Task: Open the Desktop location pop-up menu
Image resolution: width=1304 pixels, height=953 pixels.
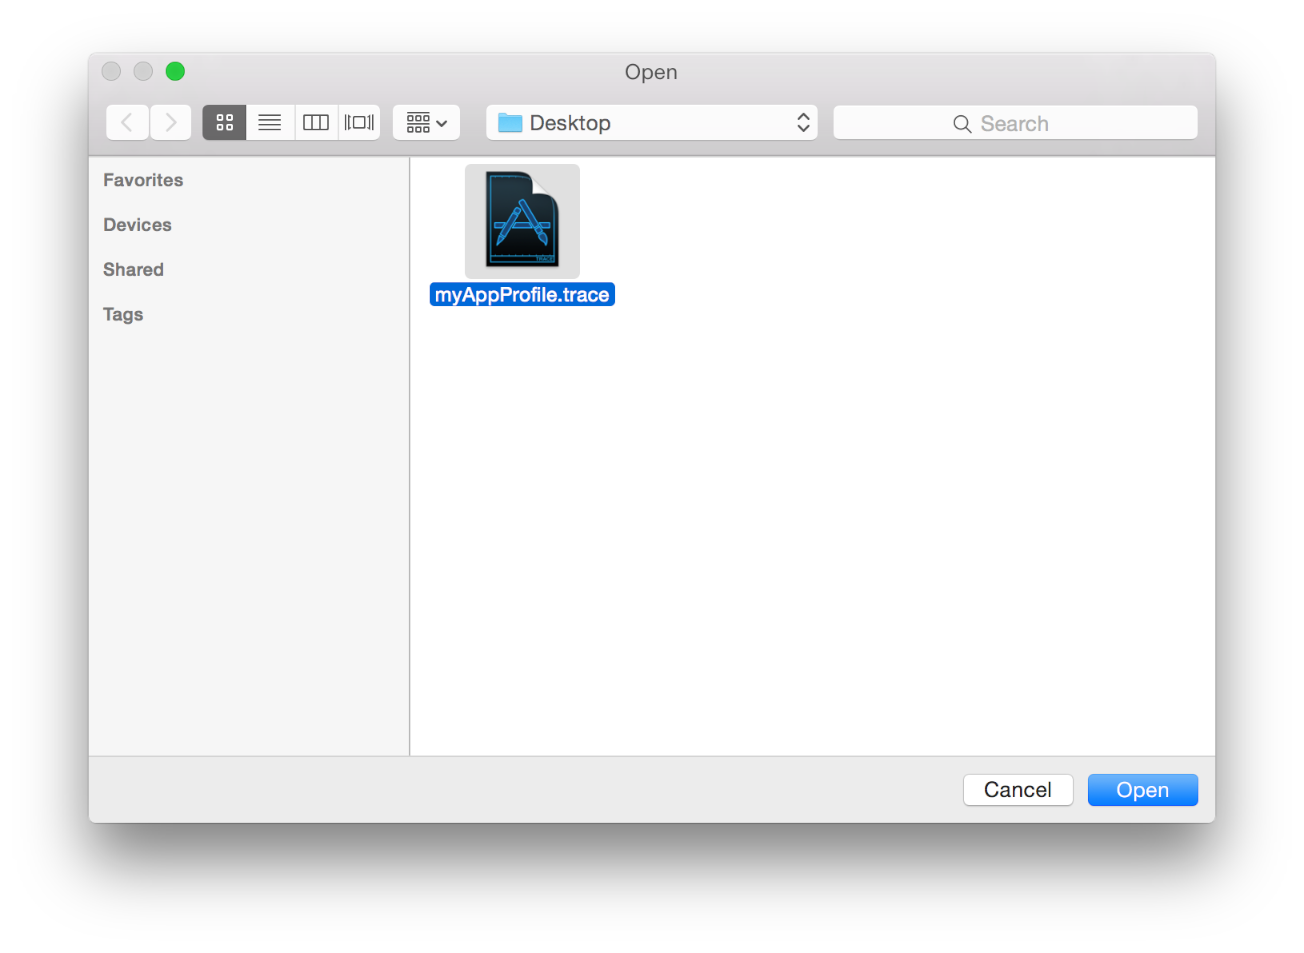Action: (x=652, y=123)
